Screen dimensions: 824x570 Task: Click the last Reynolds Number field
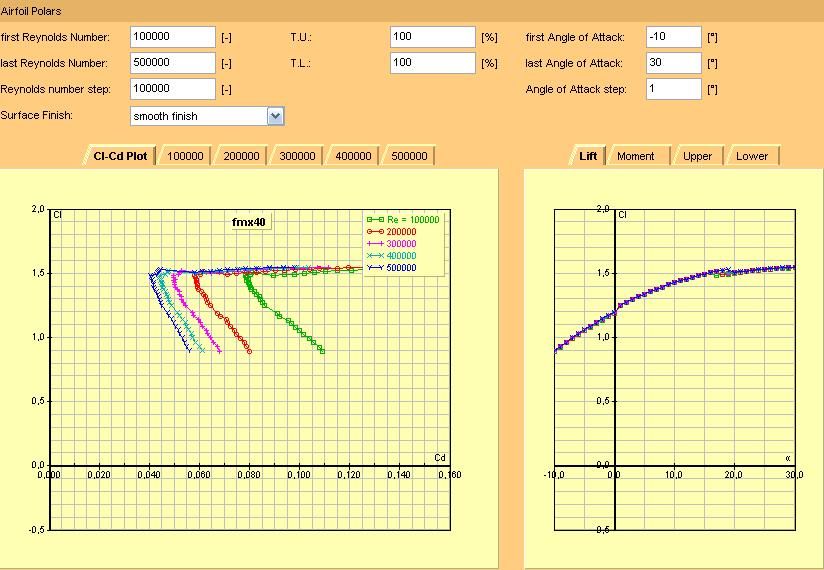coord(173,63)
